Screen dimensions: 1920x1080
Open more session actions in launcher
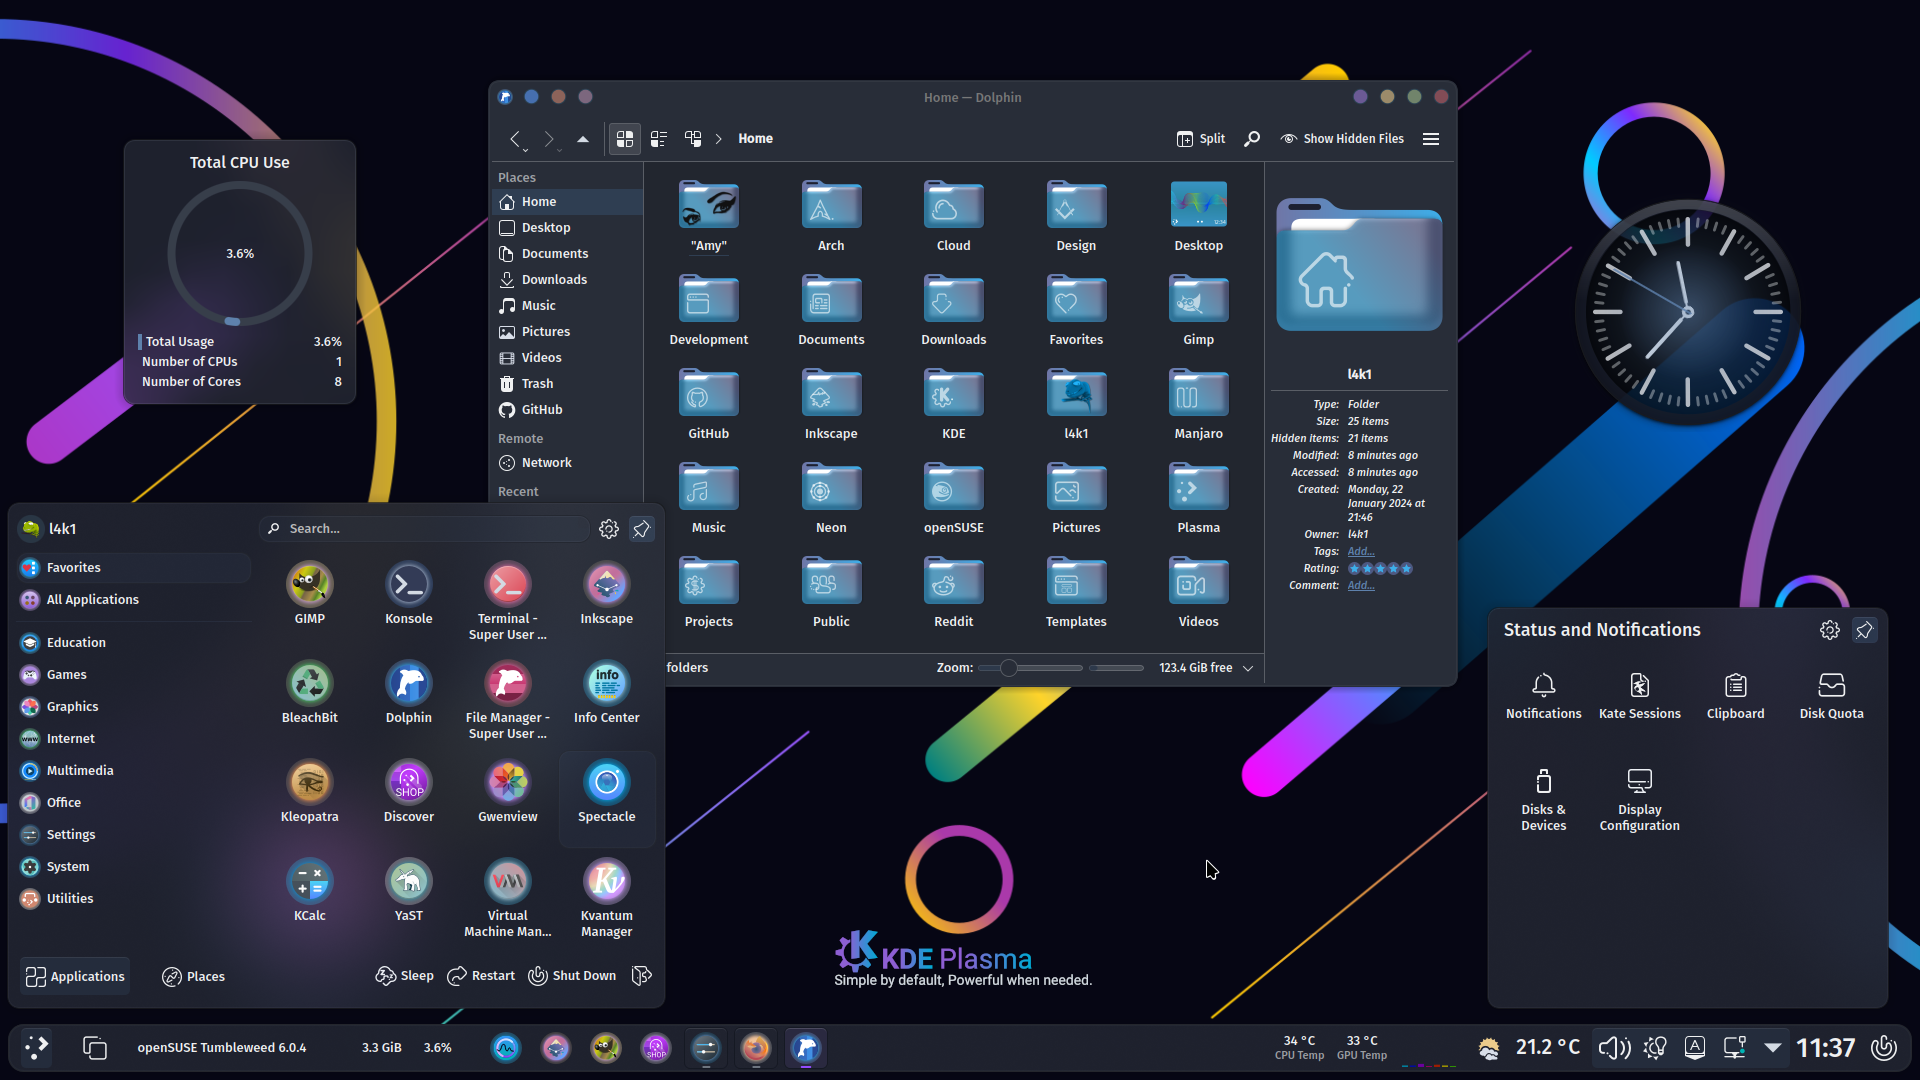[642, 975]
